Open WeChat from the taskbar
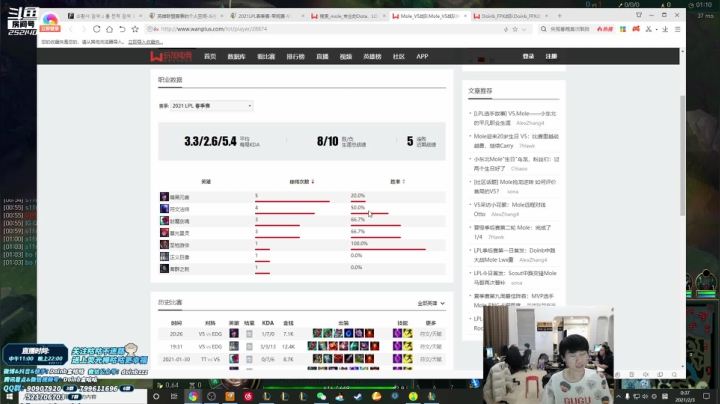Viewport: 720px width, 404px height. 321,396
